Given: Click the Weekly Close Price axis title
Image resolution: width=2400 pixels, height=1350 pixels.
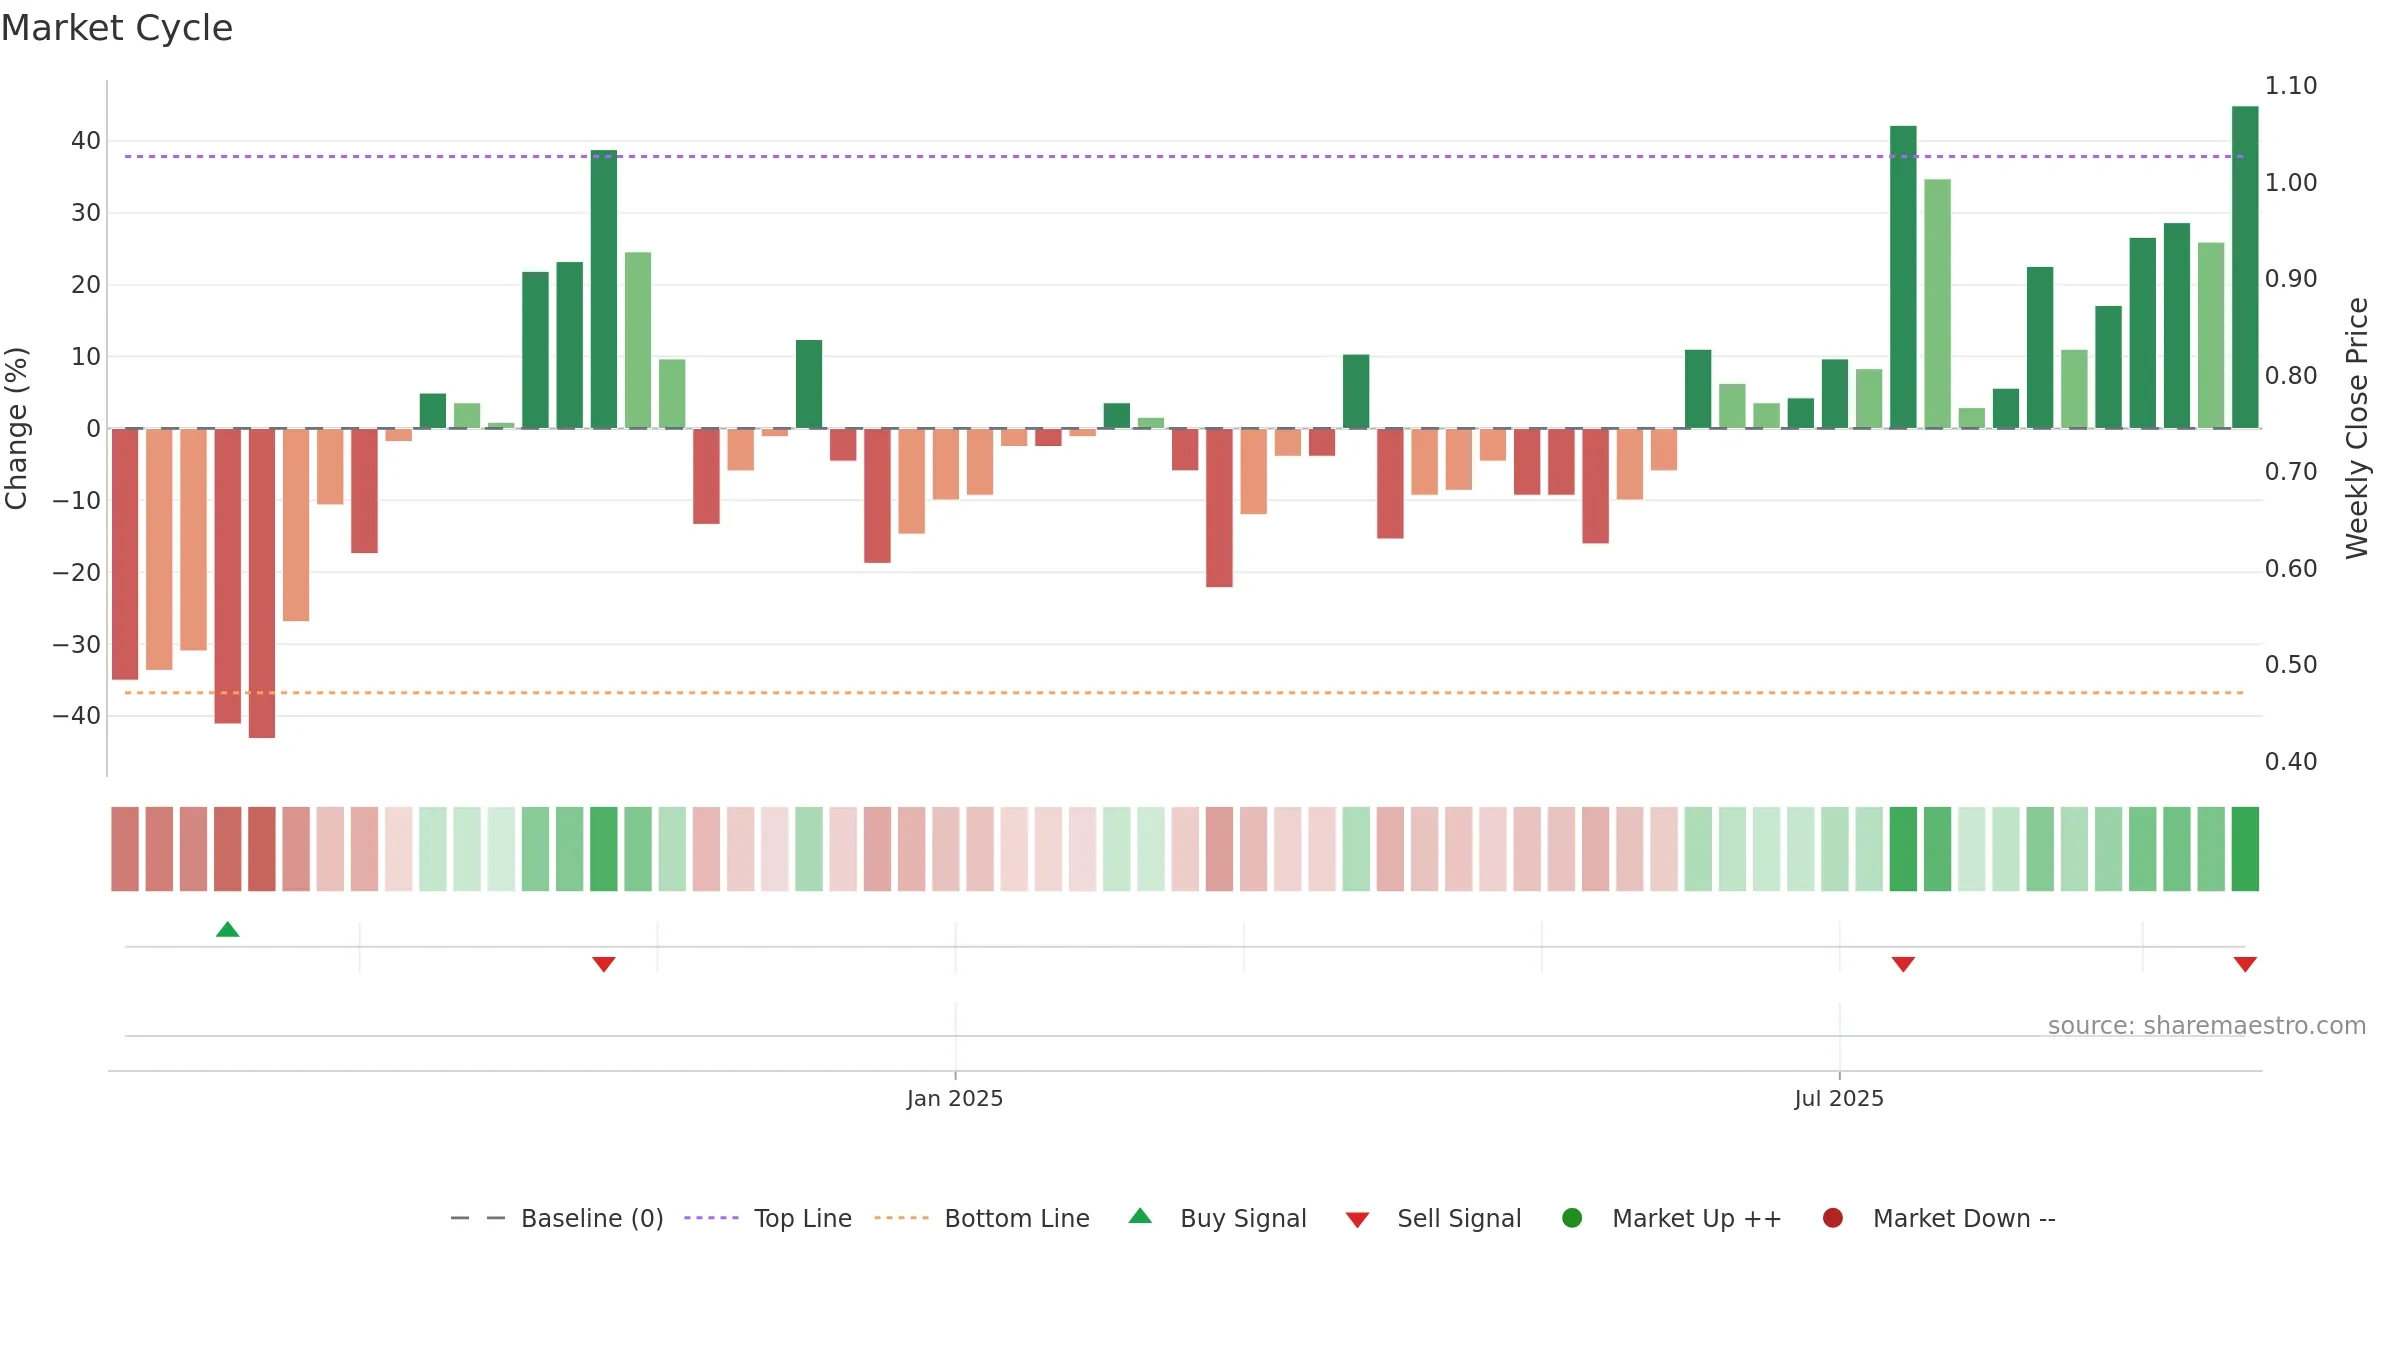Looking at the screenshot, I should [2357, 428].
